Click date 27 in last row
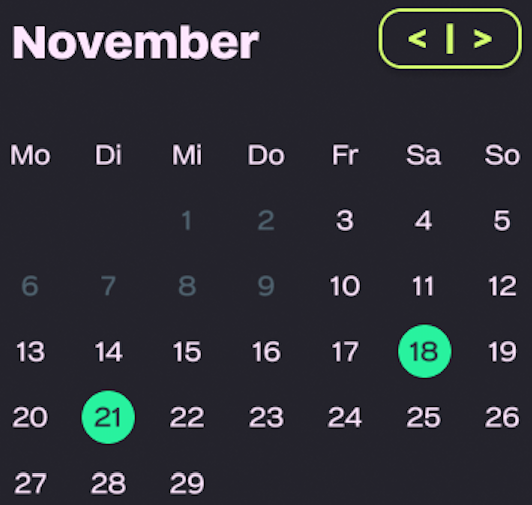 (x=30, y=483)
